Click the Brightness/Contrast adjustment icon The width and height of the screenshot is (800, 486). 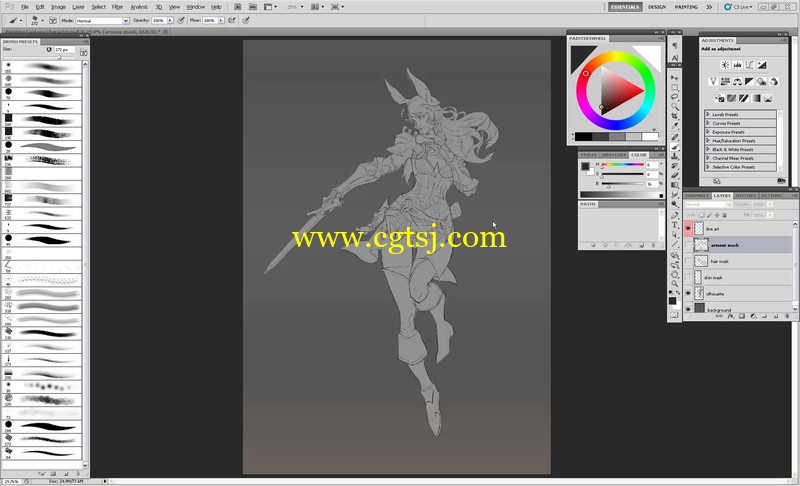coord(725,65)
